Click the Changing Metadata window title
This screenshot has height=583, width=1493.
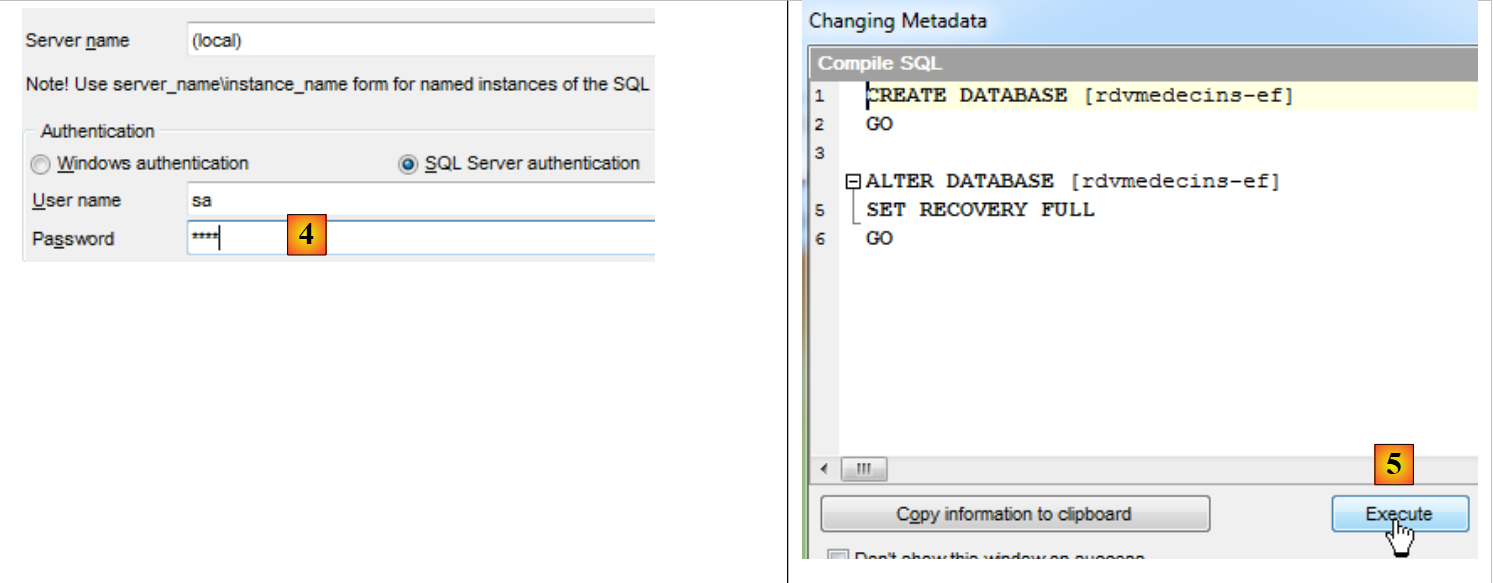click(897, 20)
